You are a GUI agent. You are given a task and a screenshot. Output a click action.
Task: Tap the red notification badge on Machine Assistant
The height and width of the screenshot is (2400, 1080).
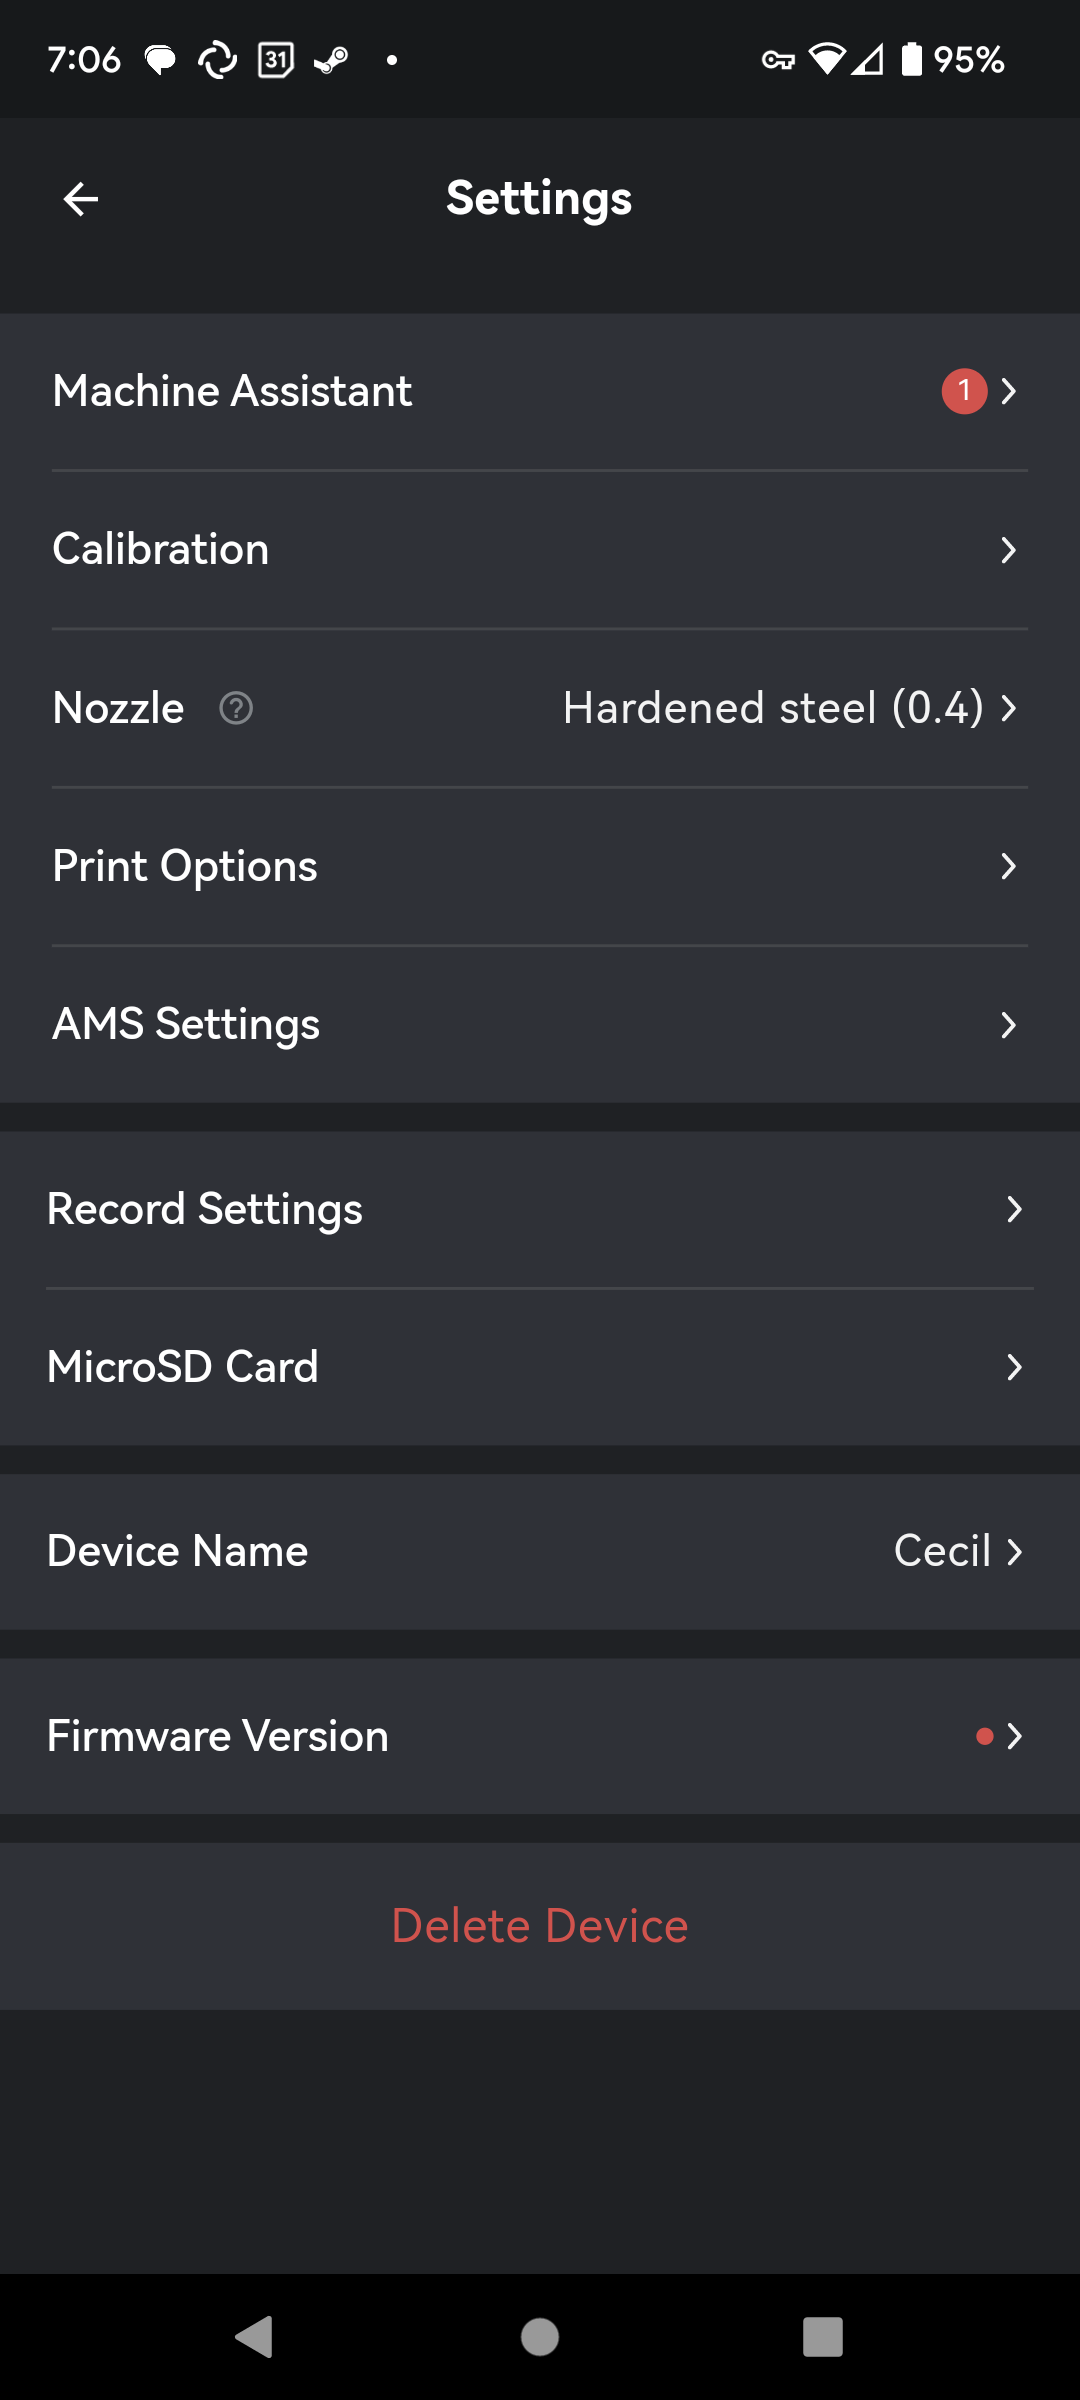[964, 391]
